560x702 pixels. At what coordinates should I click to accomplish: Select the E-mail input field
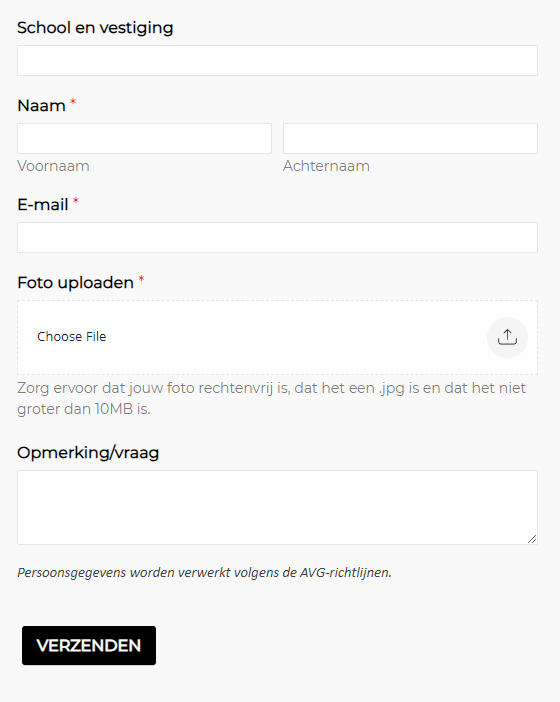[x=277, y=237]
